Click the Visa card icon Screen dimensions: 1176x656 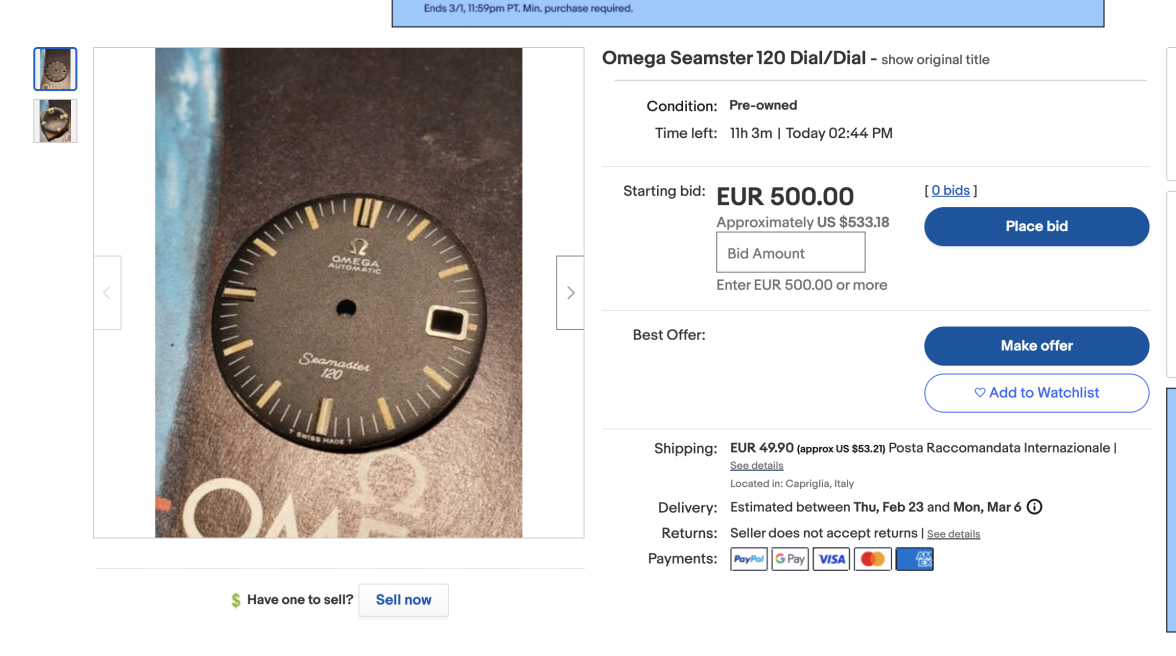tap(831, 559)
